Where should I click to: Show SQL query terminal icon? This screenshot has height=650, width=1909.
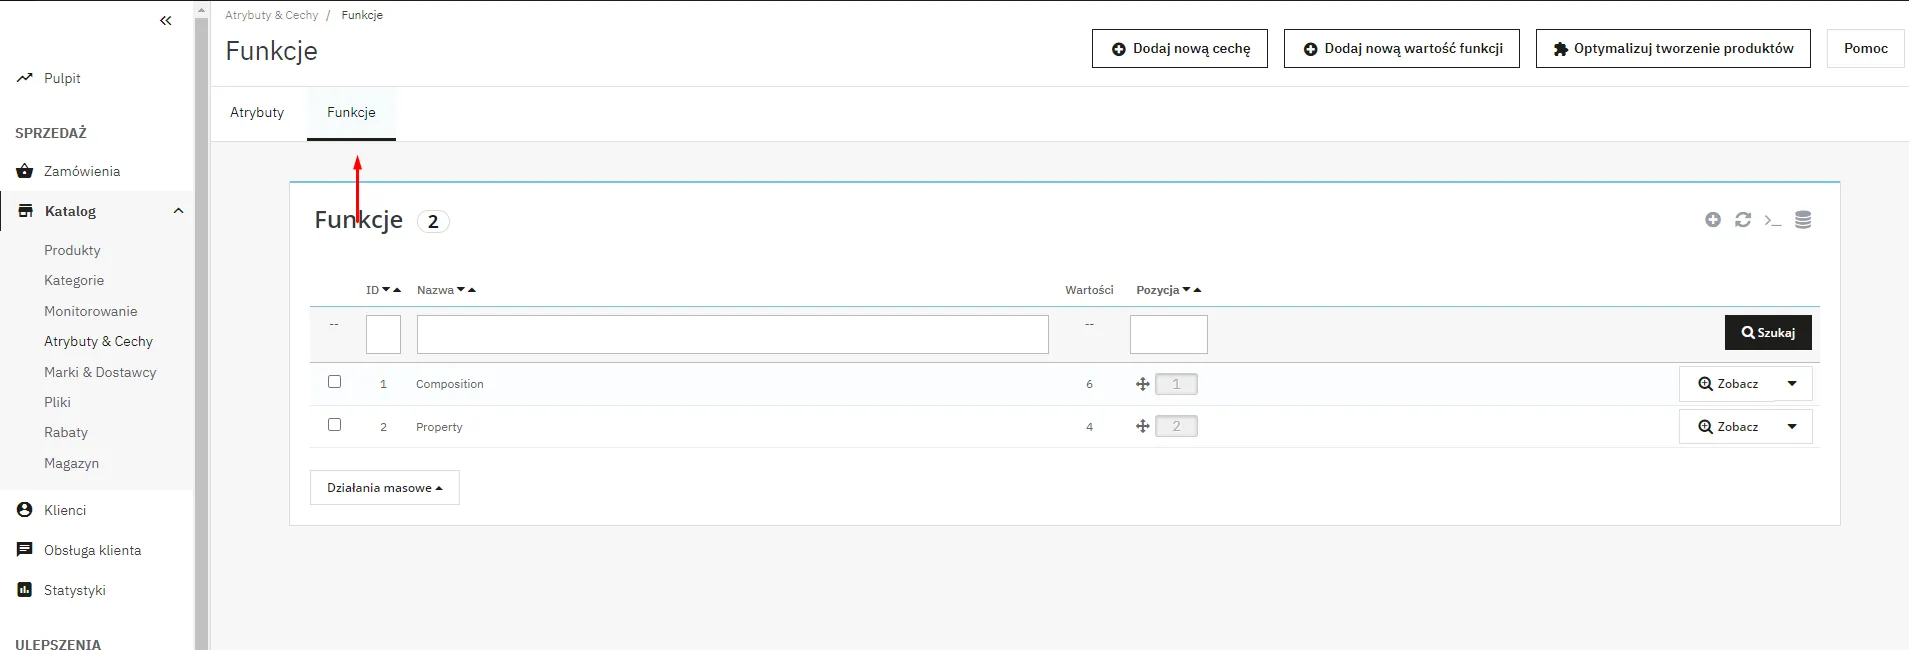1773,220
